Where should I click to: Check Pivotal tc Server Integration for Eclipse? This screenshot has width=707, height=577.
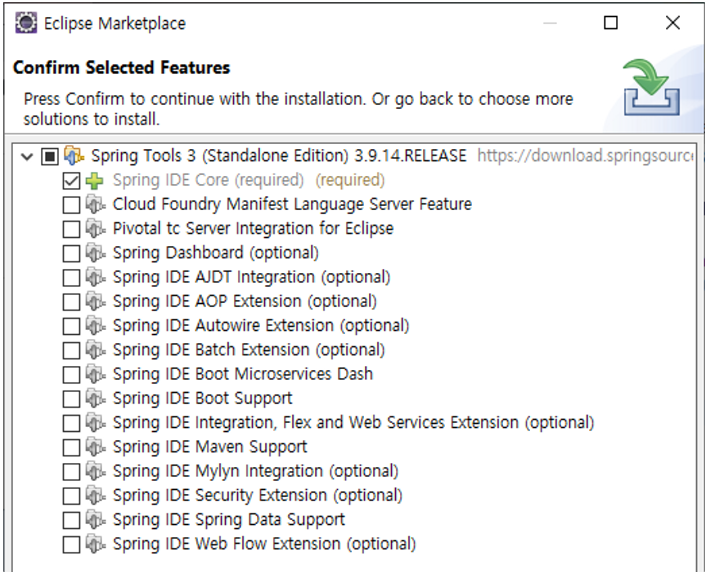click(71, 229)
